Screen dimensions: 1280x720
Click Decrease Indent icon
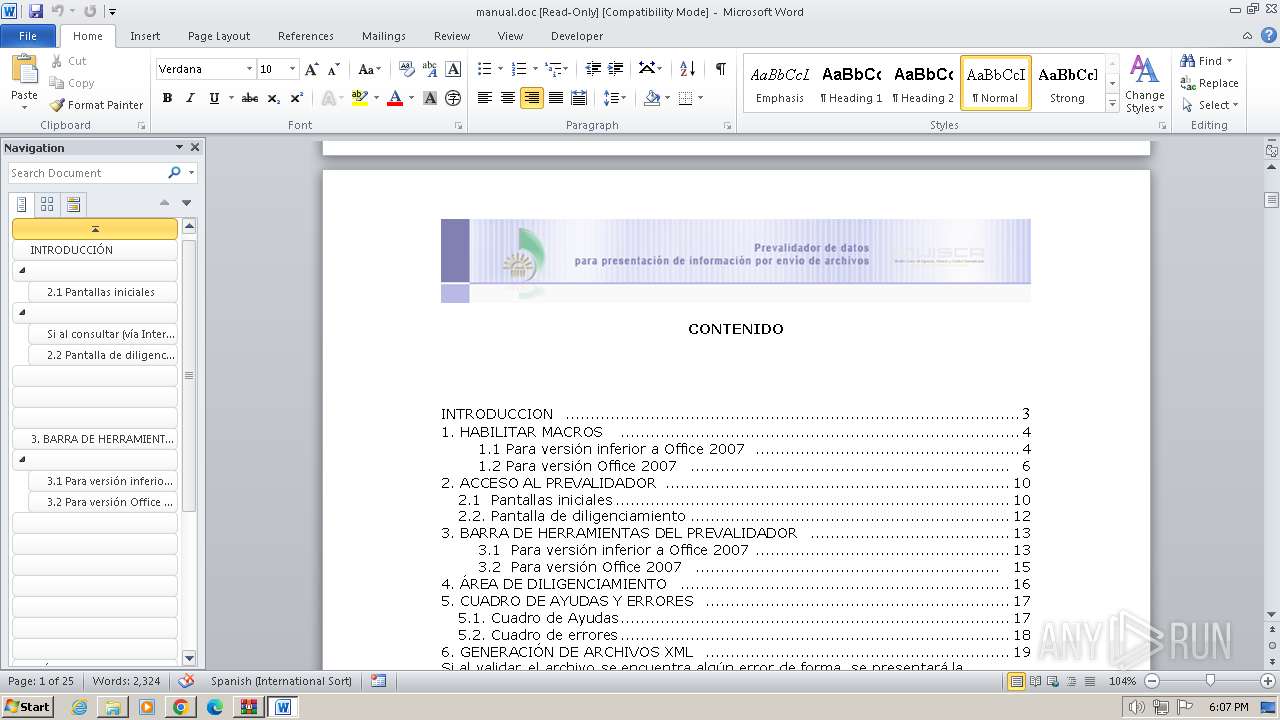pos(593,69)
